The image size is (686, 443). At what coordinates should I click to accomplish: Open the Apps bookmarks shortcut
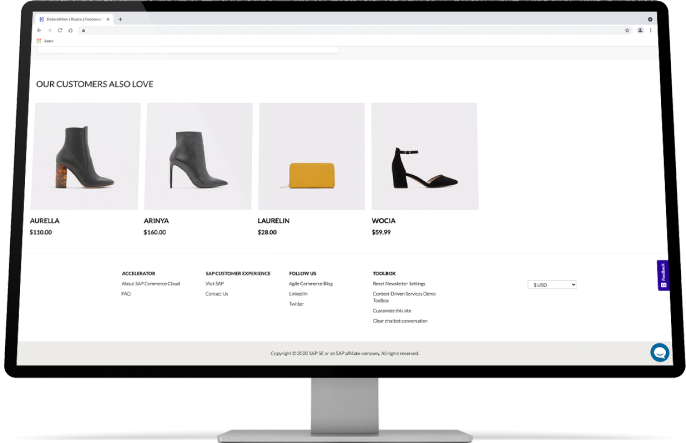(45, 41)
